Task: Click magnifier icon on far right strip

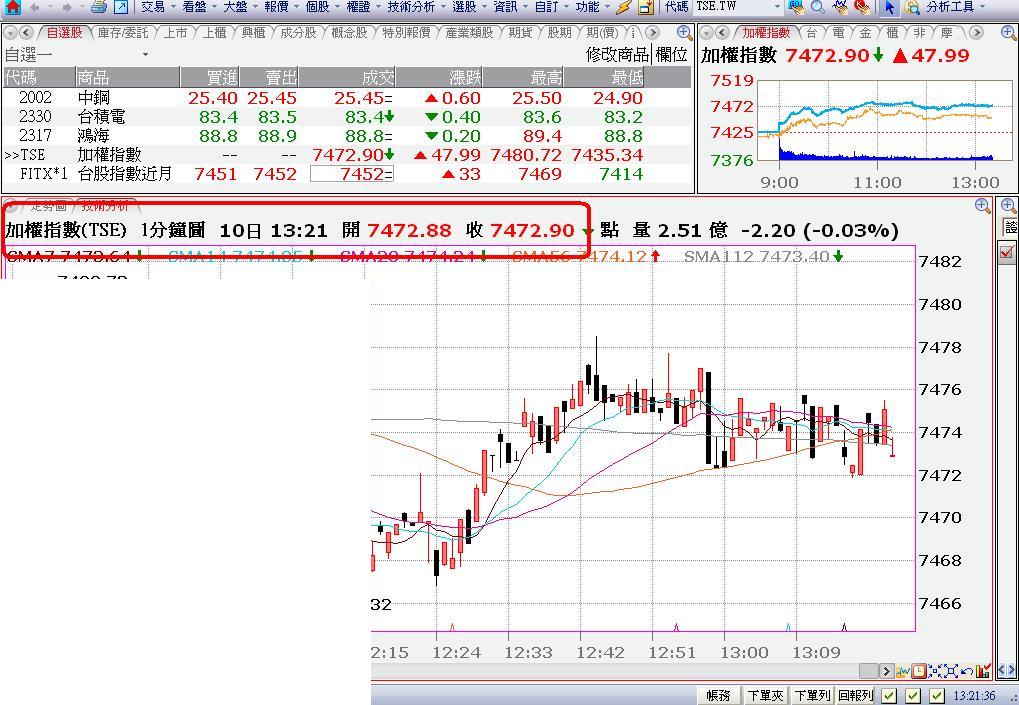Action: click(x=1009, y=206)
